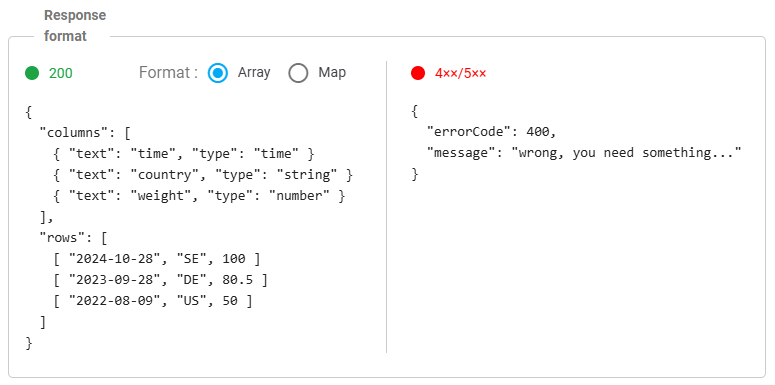Click the green 200 status dot
This screenshot has height=385, width=775.
point(32,73)
